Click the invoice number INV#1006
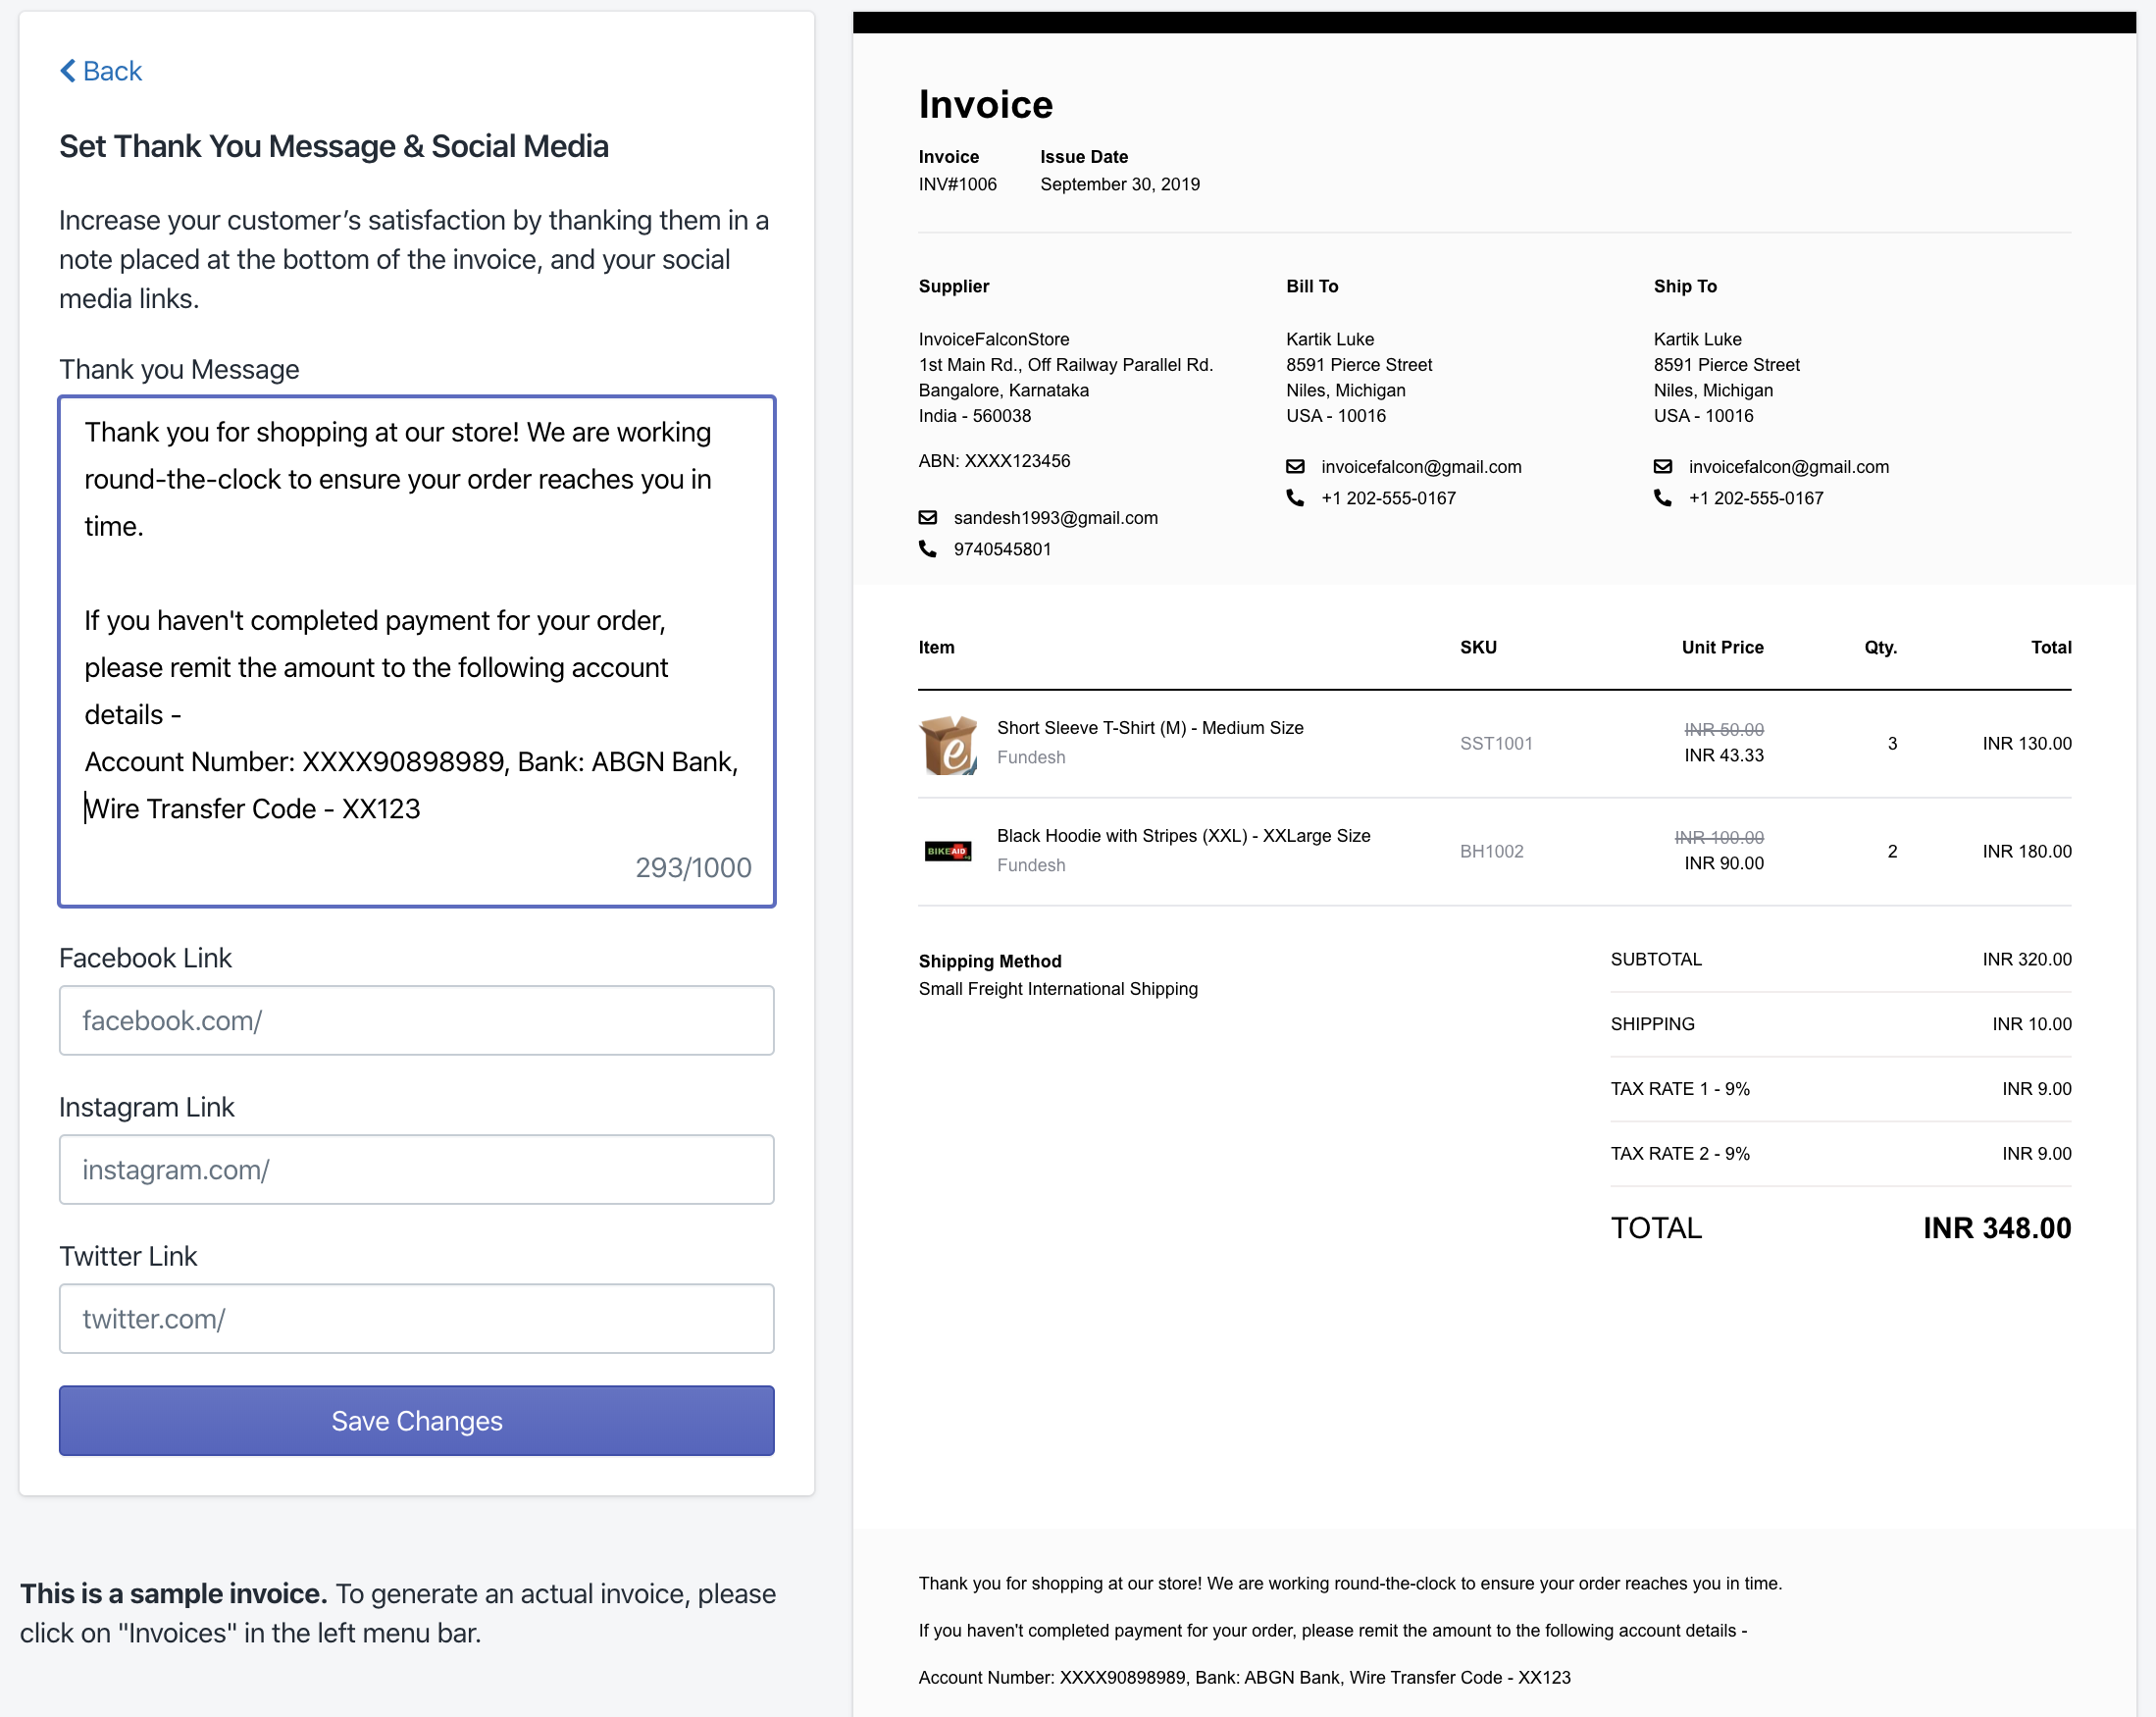The width and height of the screenshot is (2156, 1717). [x=957, y=184]
